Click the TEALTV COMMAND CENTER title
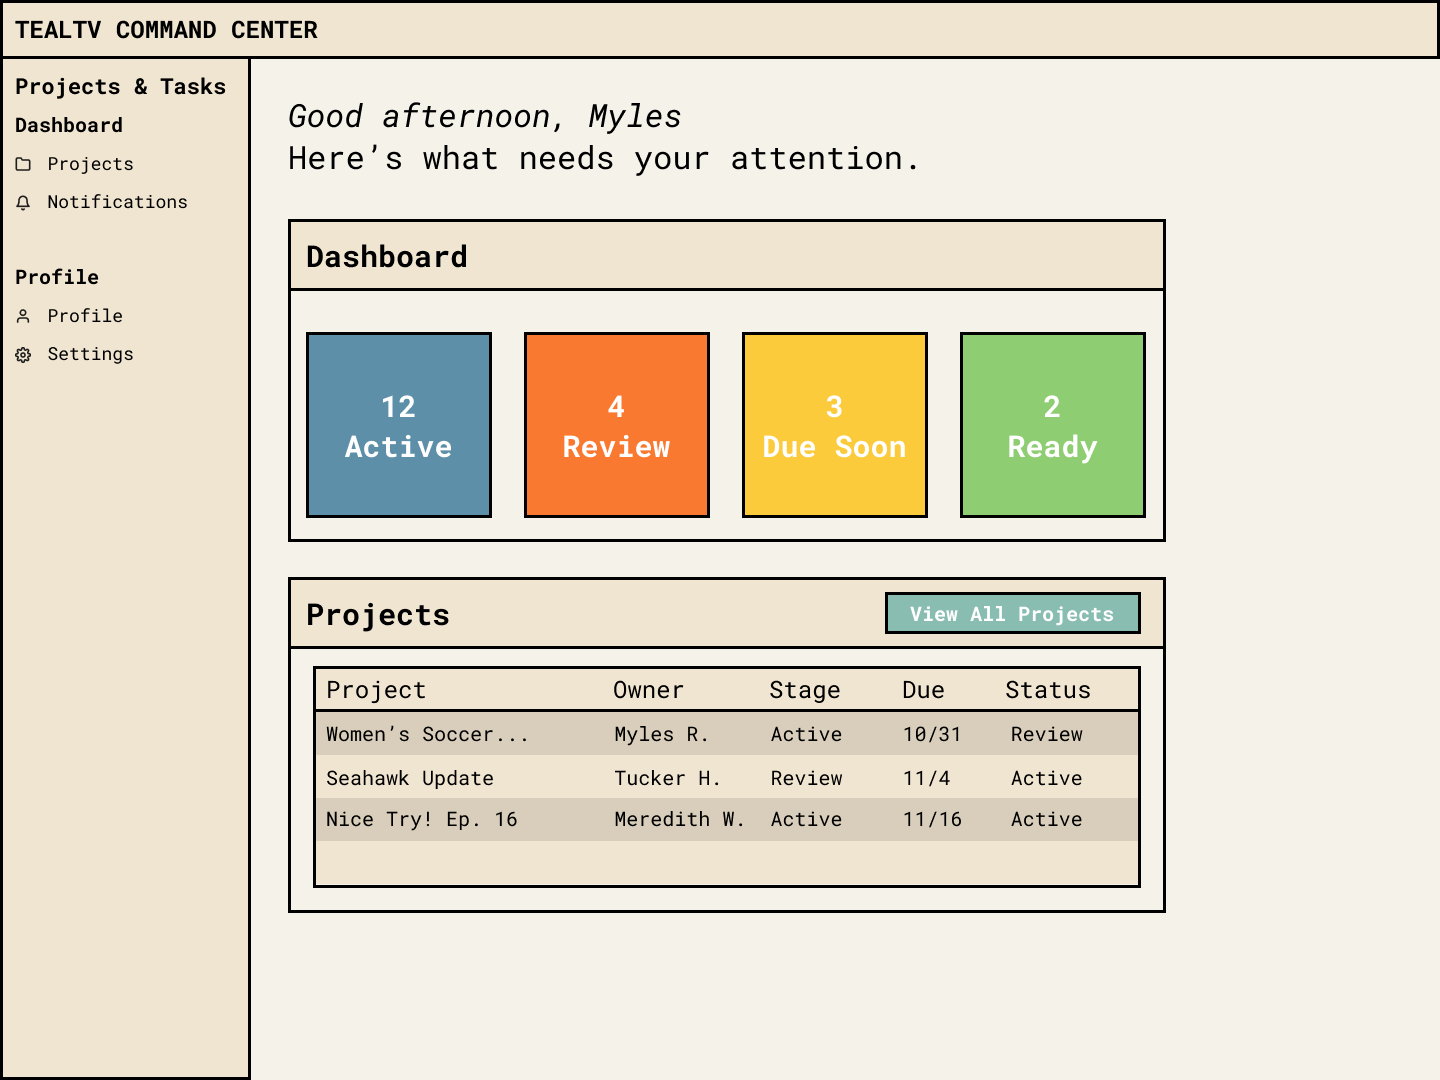Viewport: 1440px width, 1080px height. click(166, 30)
